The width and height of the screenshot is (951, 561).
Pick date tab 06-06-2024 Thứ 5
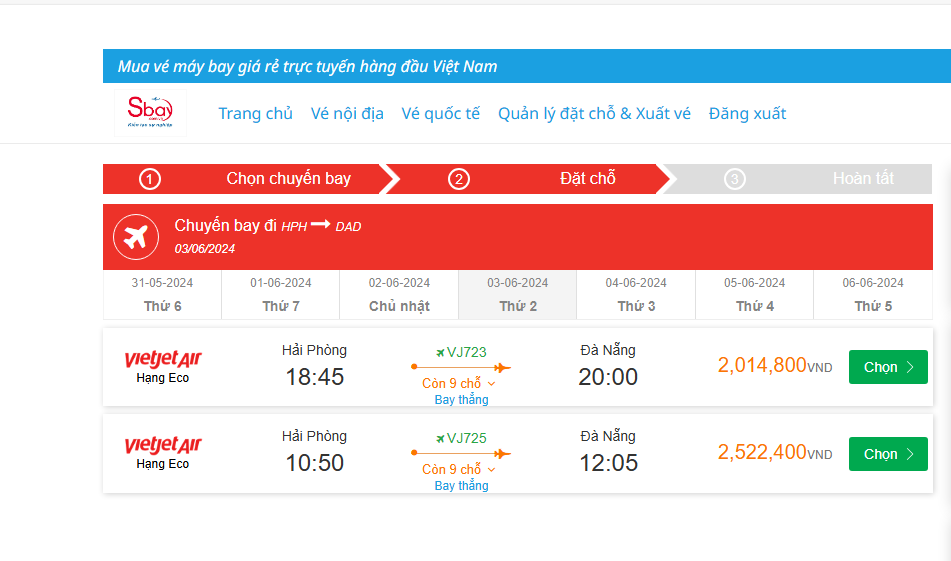pos(873,294)
